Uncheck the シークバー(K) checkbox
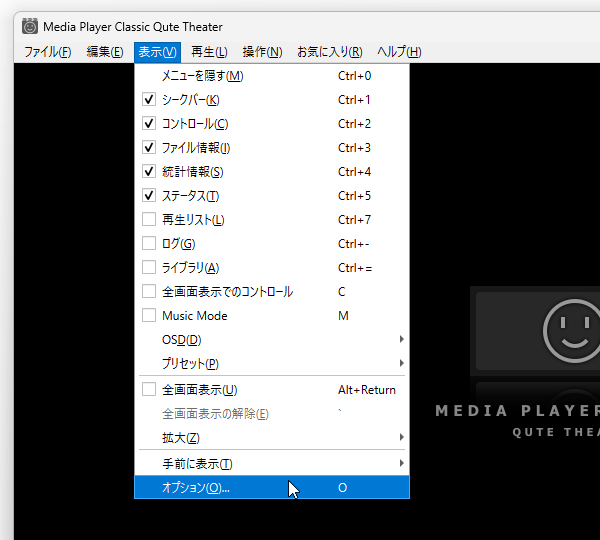 point(148,100)
